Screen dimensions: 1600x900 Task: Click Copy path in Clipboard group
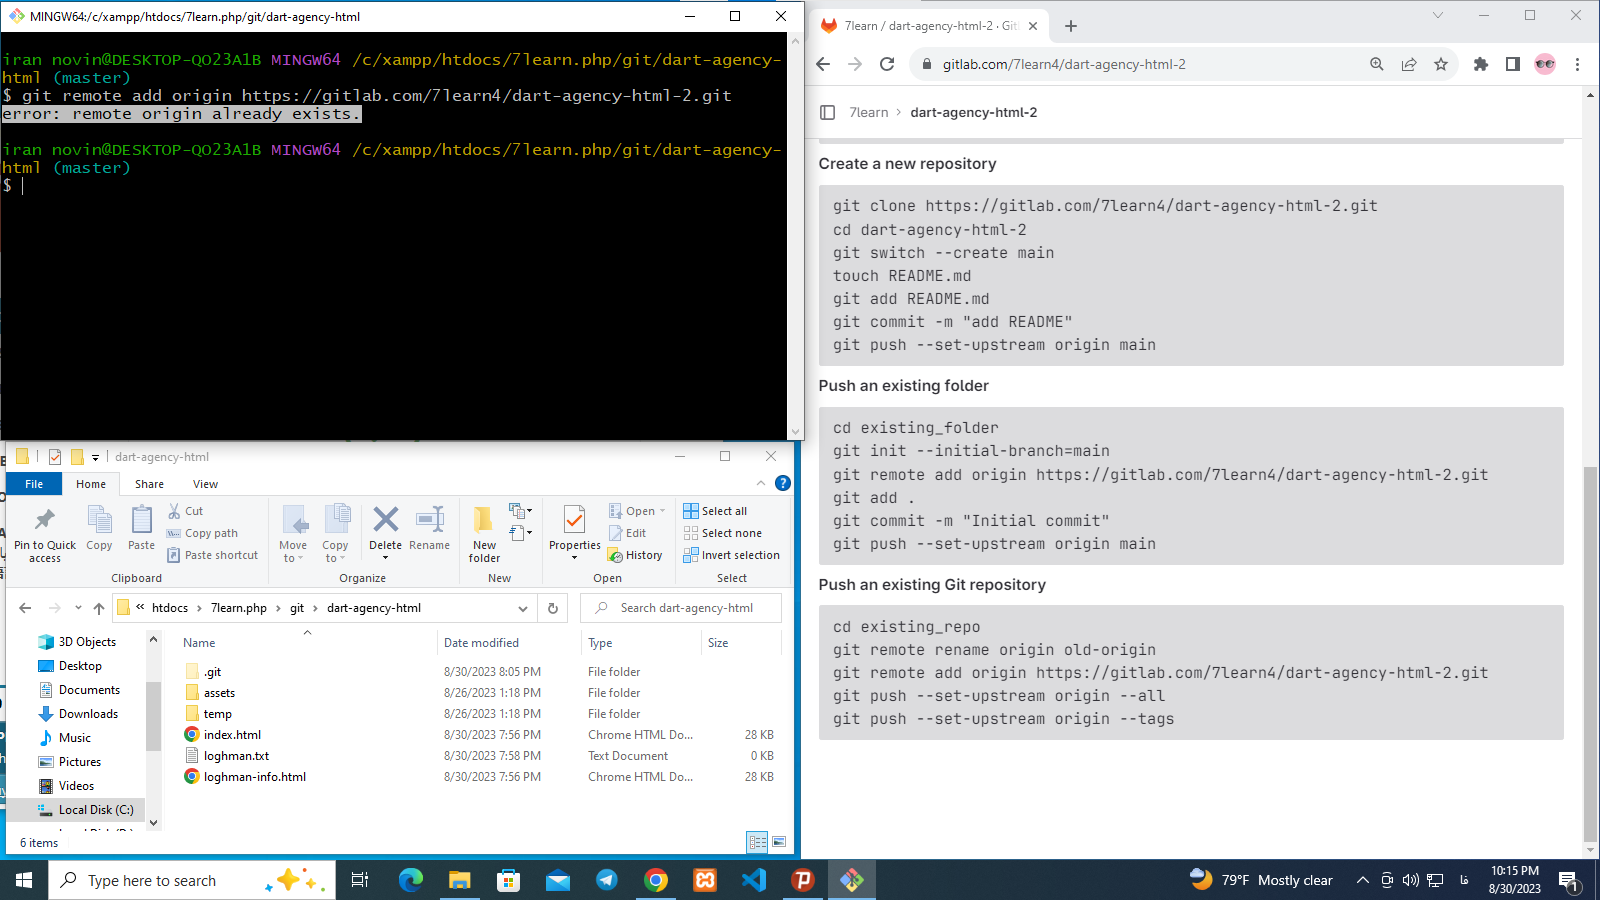point(202,533)
